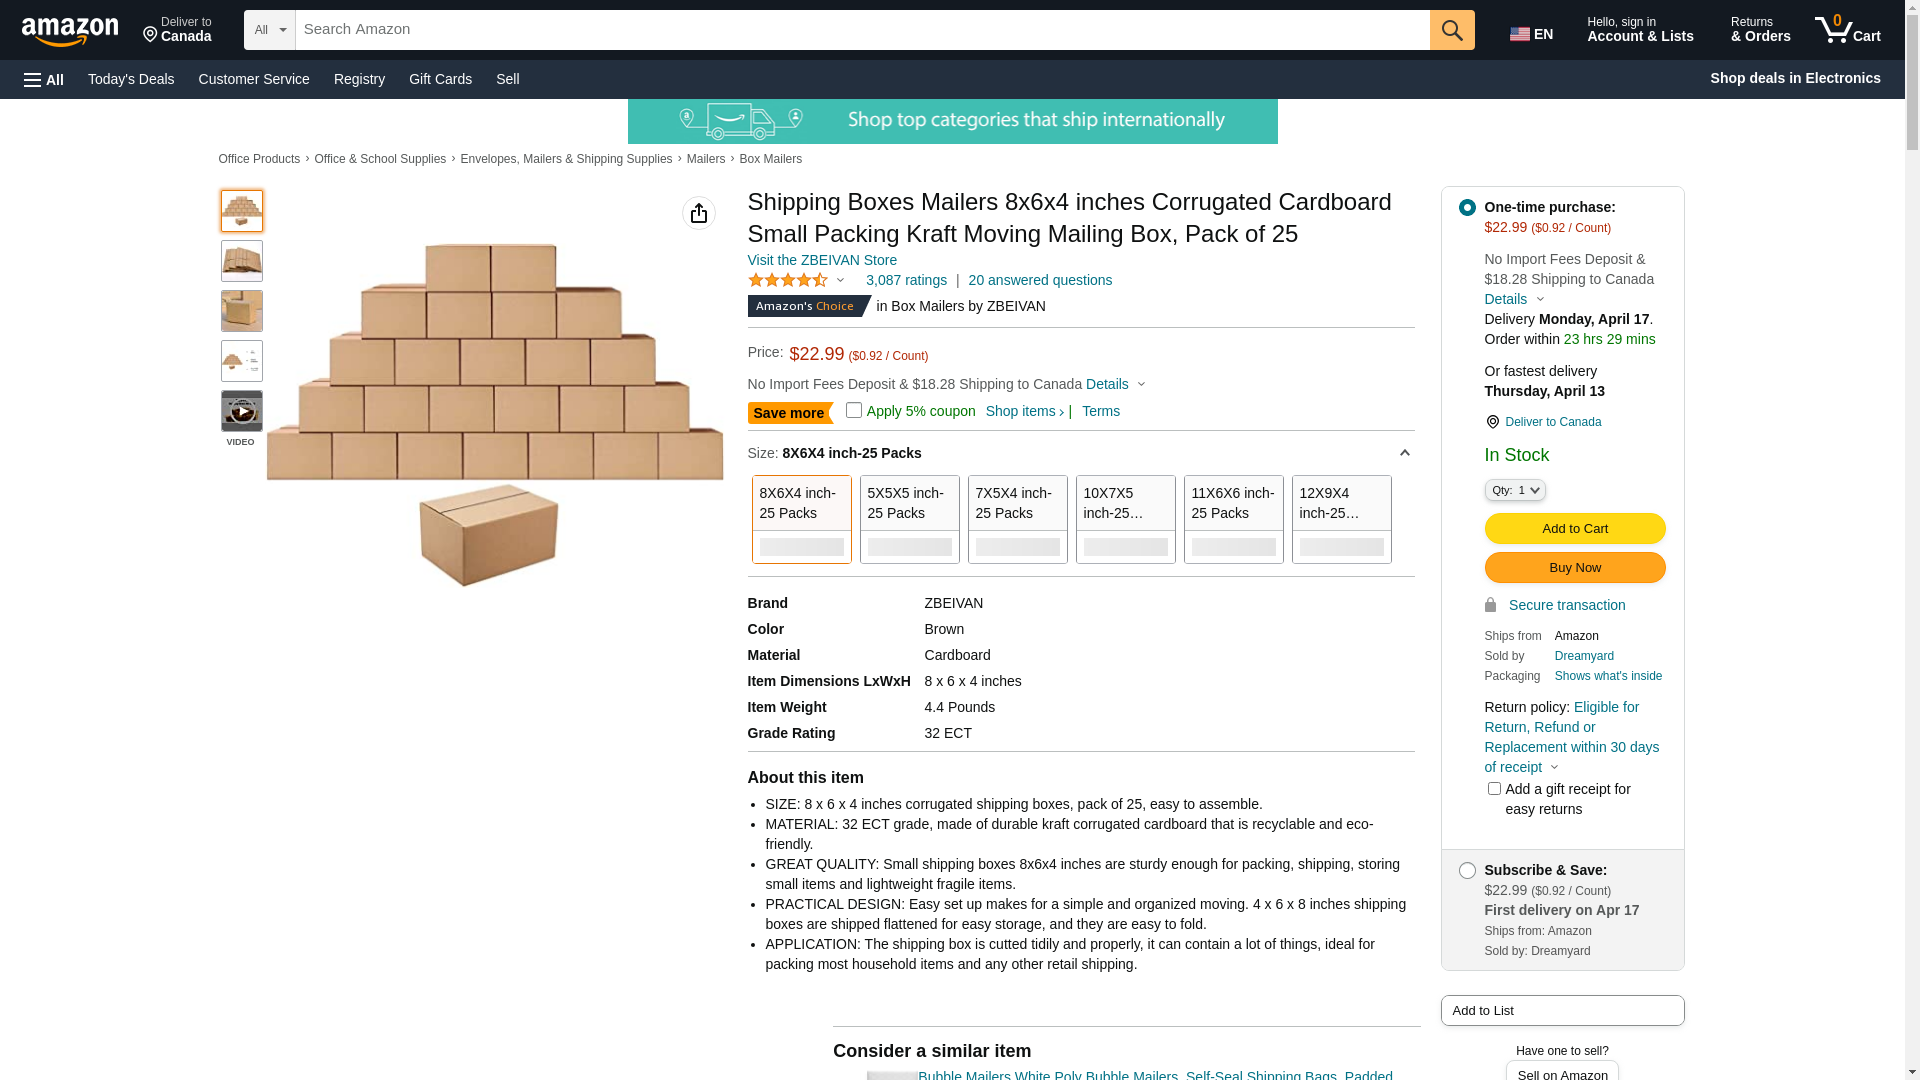Open the All hamburger menu
1920x1080 pixels.
pyautogui.click(x=44, y=79)
